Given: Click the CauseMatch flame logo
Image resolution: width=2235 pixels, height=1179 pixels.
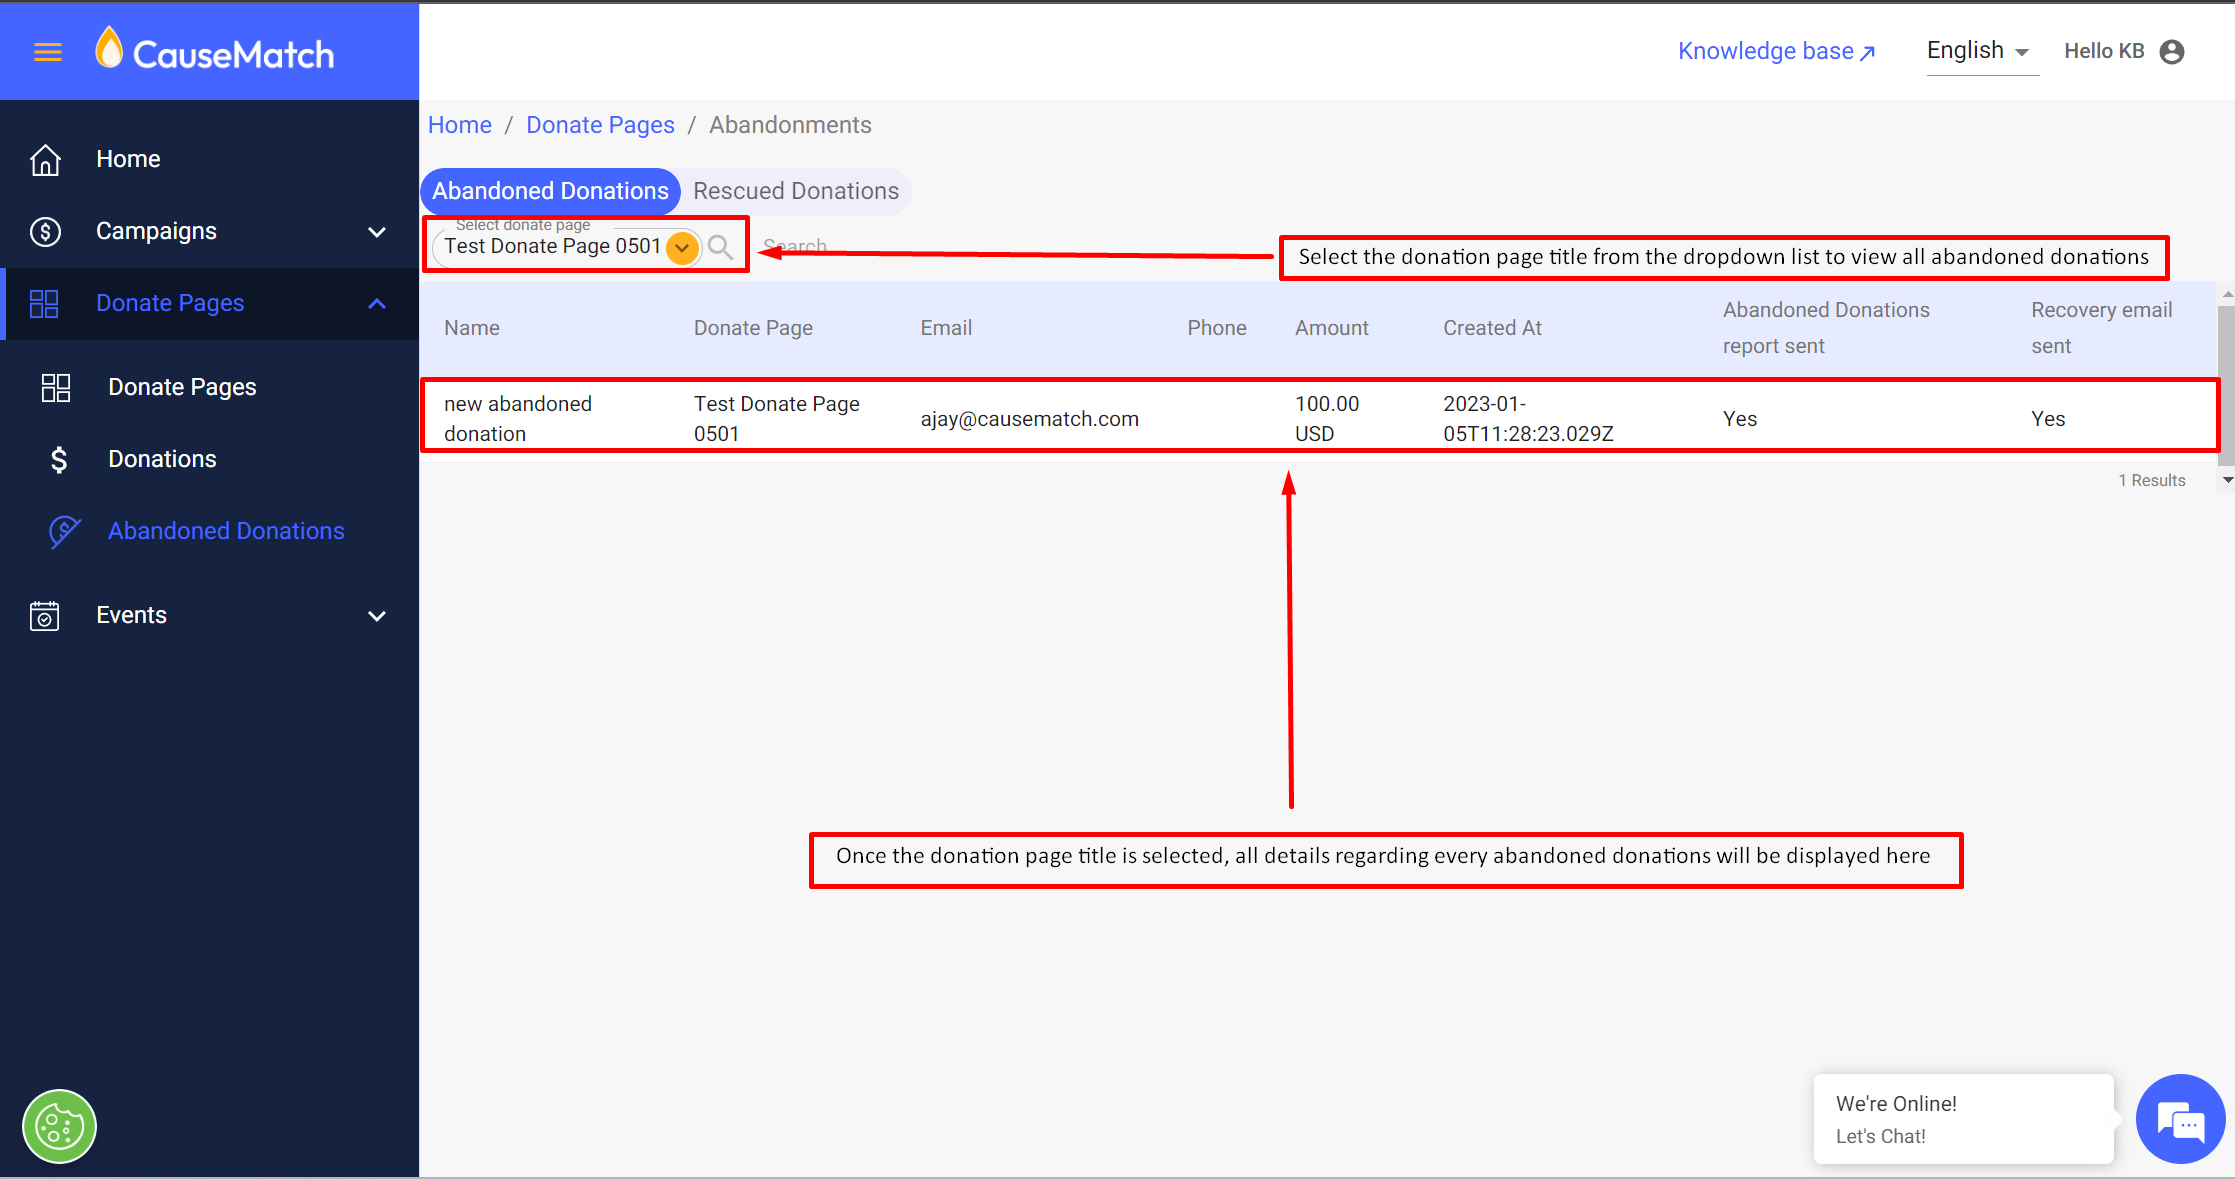Looking at the screenshot, I should pos(108,49).
